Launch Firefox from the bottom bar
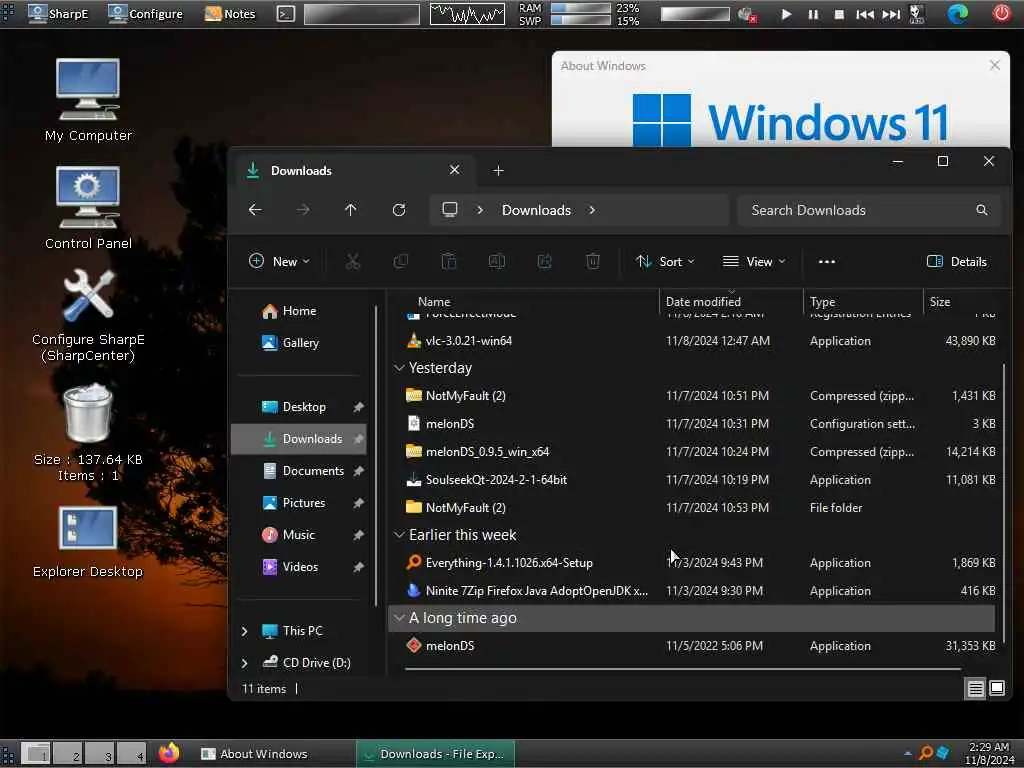The width and height of the screenshot is (1024, 768). click(169, 753)
